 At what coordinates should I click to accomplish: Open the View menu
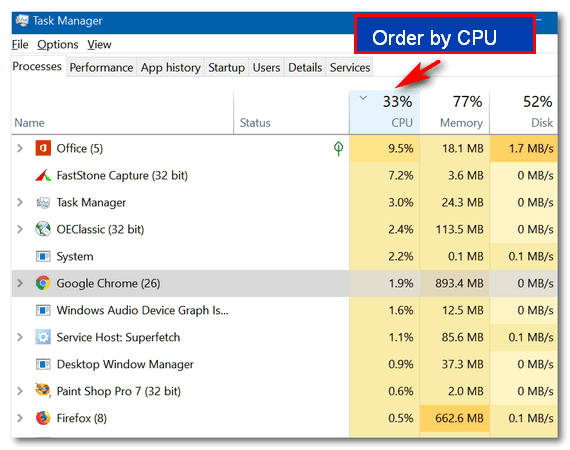(99, 45)
